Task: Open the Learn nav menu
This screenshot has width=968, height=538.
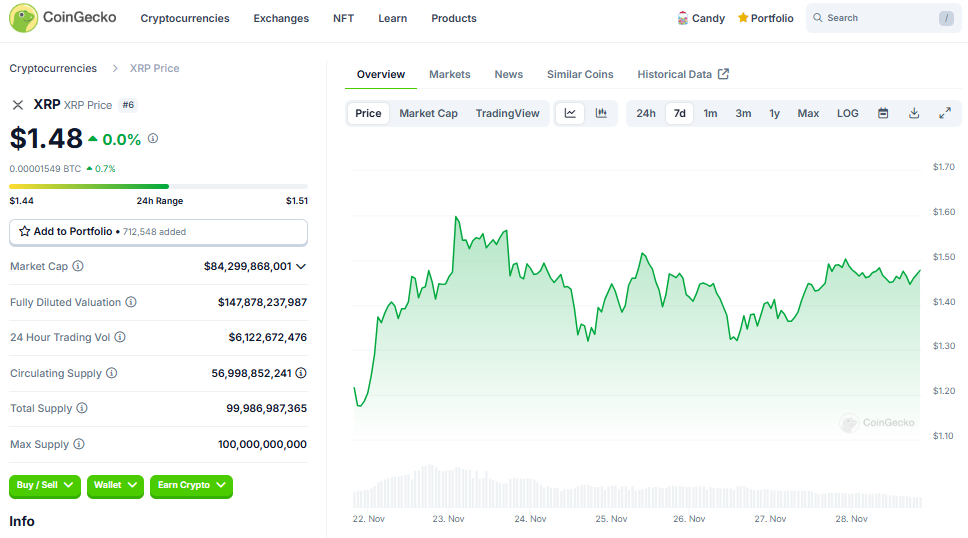Action: point(393,19)
